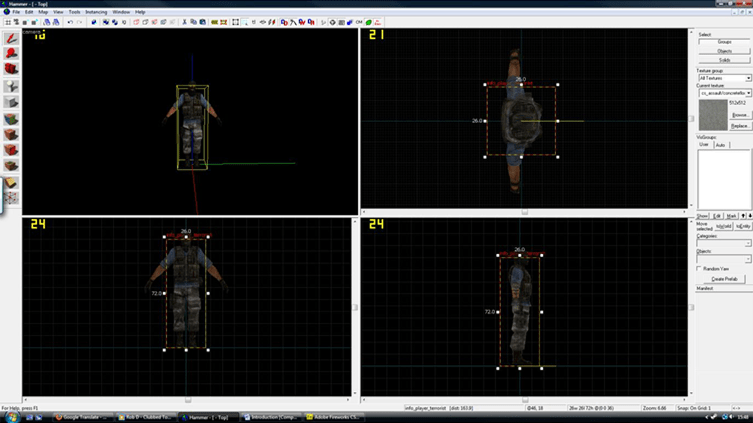Open the File menu
This screenshot has height=423, width=753.
[16, 12]
